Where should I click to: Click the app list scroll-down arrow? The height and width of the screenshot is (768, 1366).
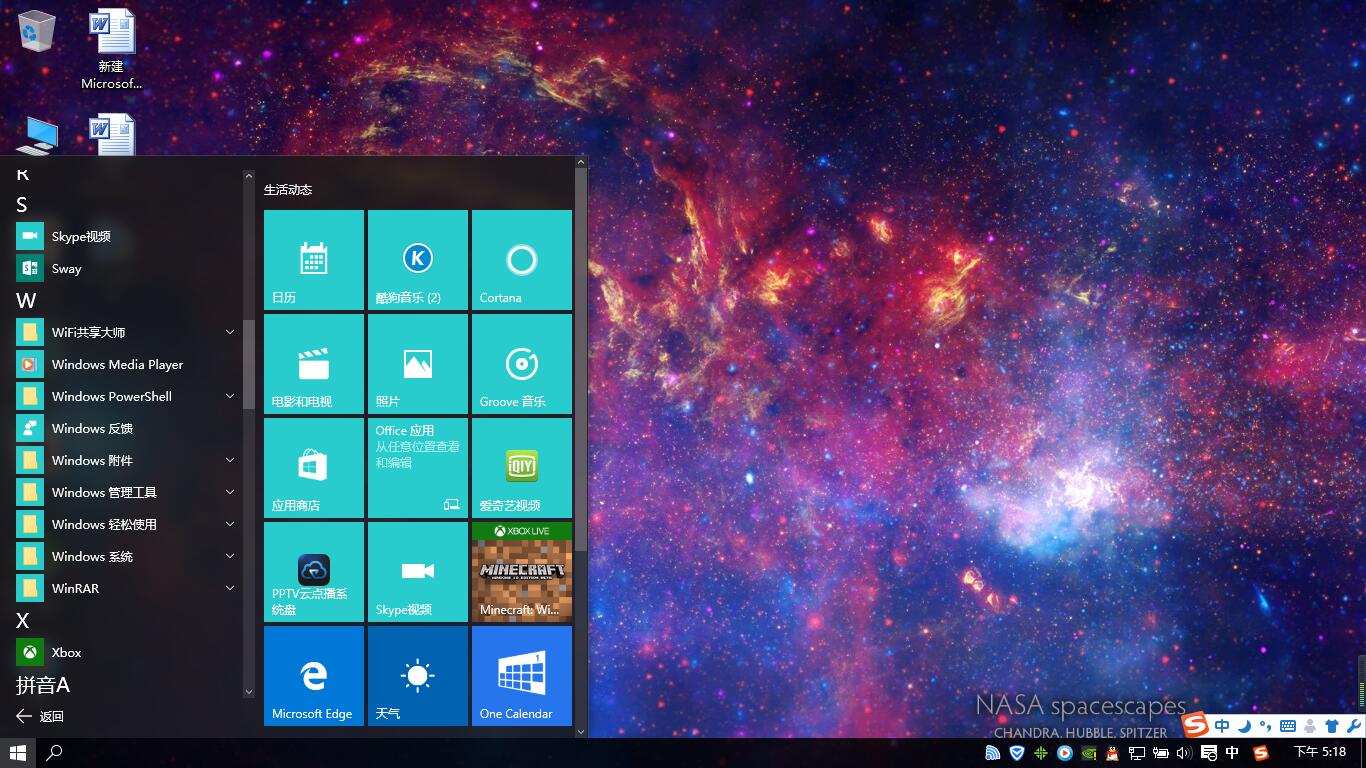click(x=249, y=691)
